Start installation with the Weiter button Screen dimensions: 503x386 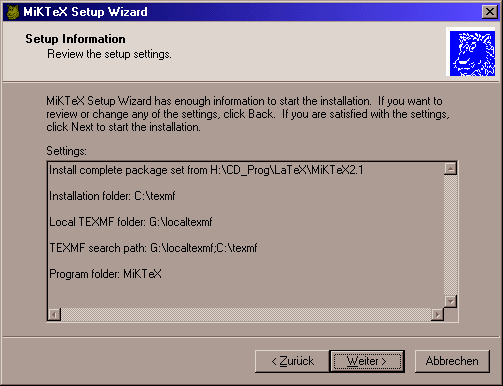click(x=367, y=361)
